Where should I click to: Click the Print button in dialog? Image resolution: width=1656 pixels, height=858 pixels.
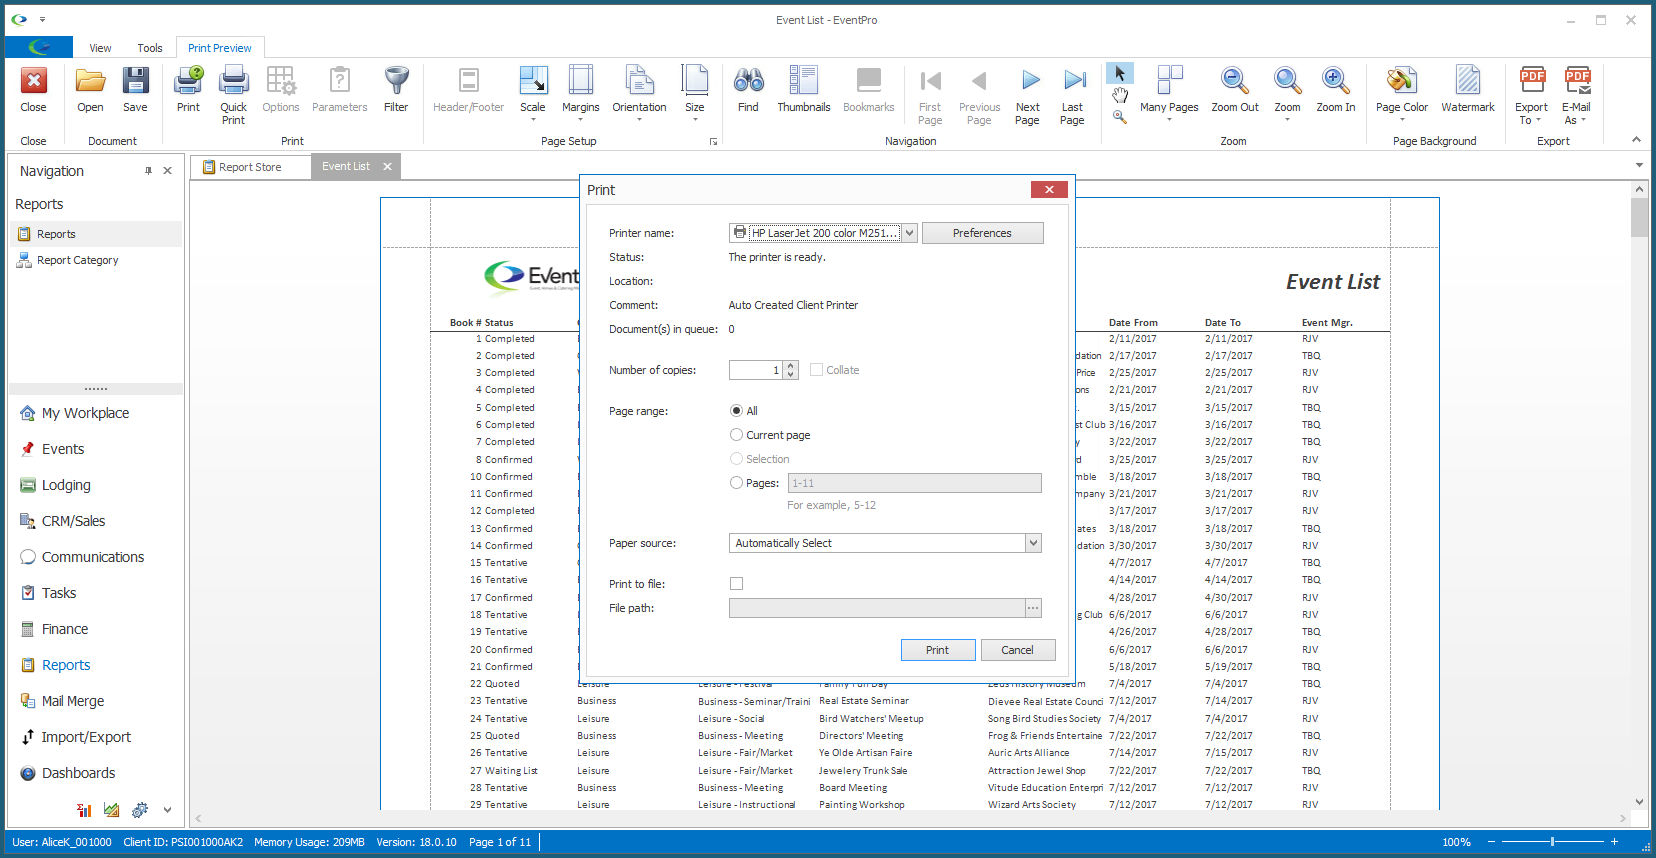pos(937,650)
